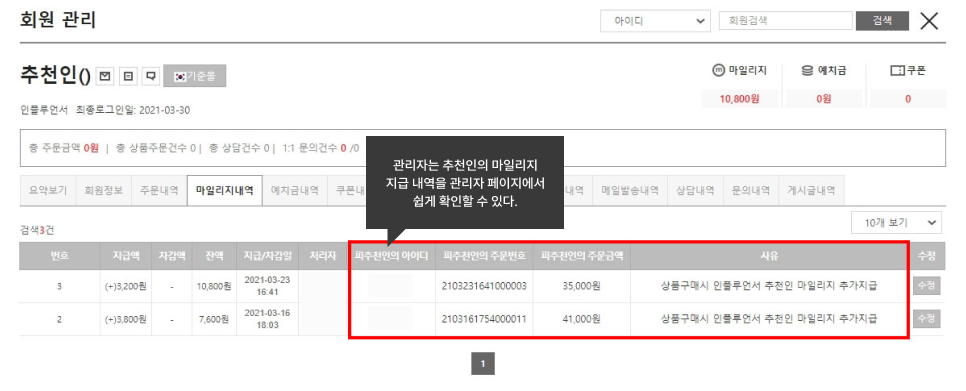Click the 검색 search button
The image size is (966, 391).
click(x=882, y=21)
